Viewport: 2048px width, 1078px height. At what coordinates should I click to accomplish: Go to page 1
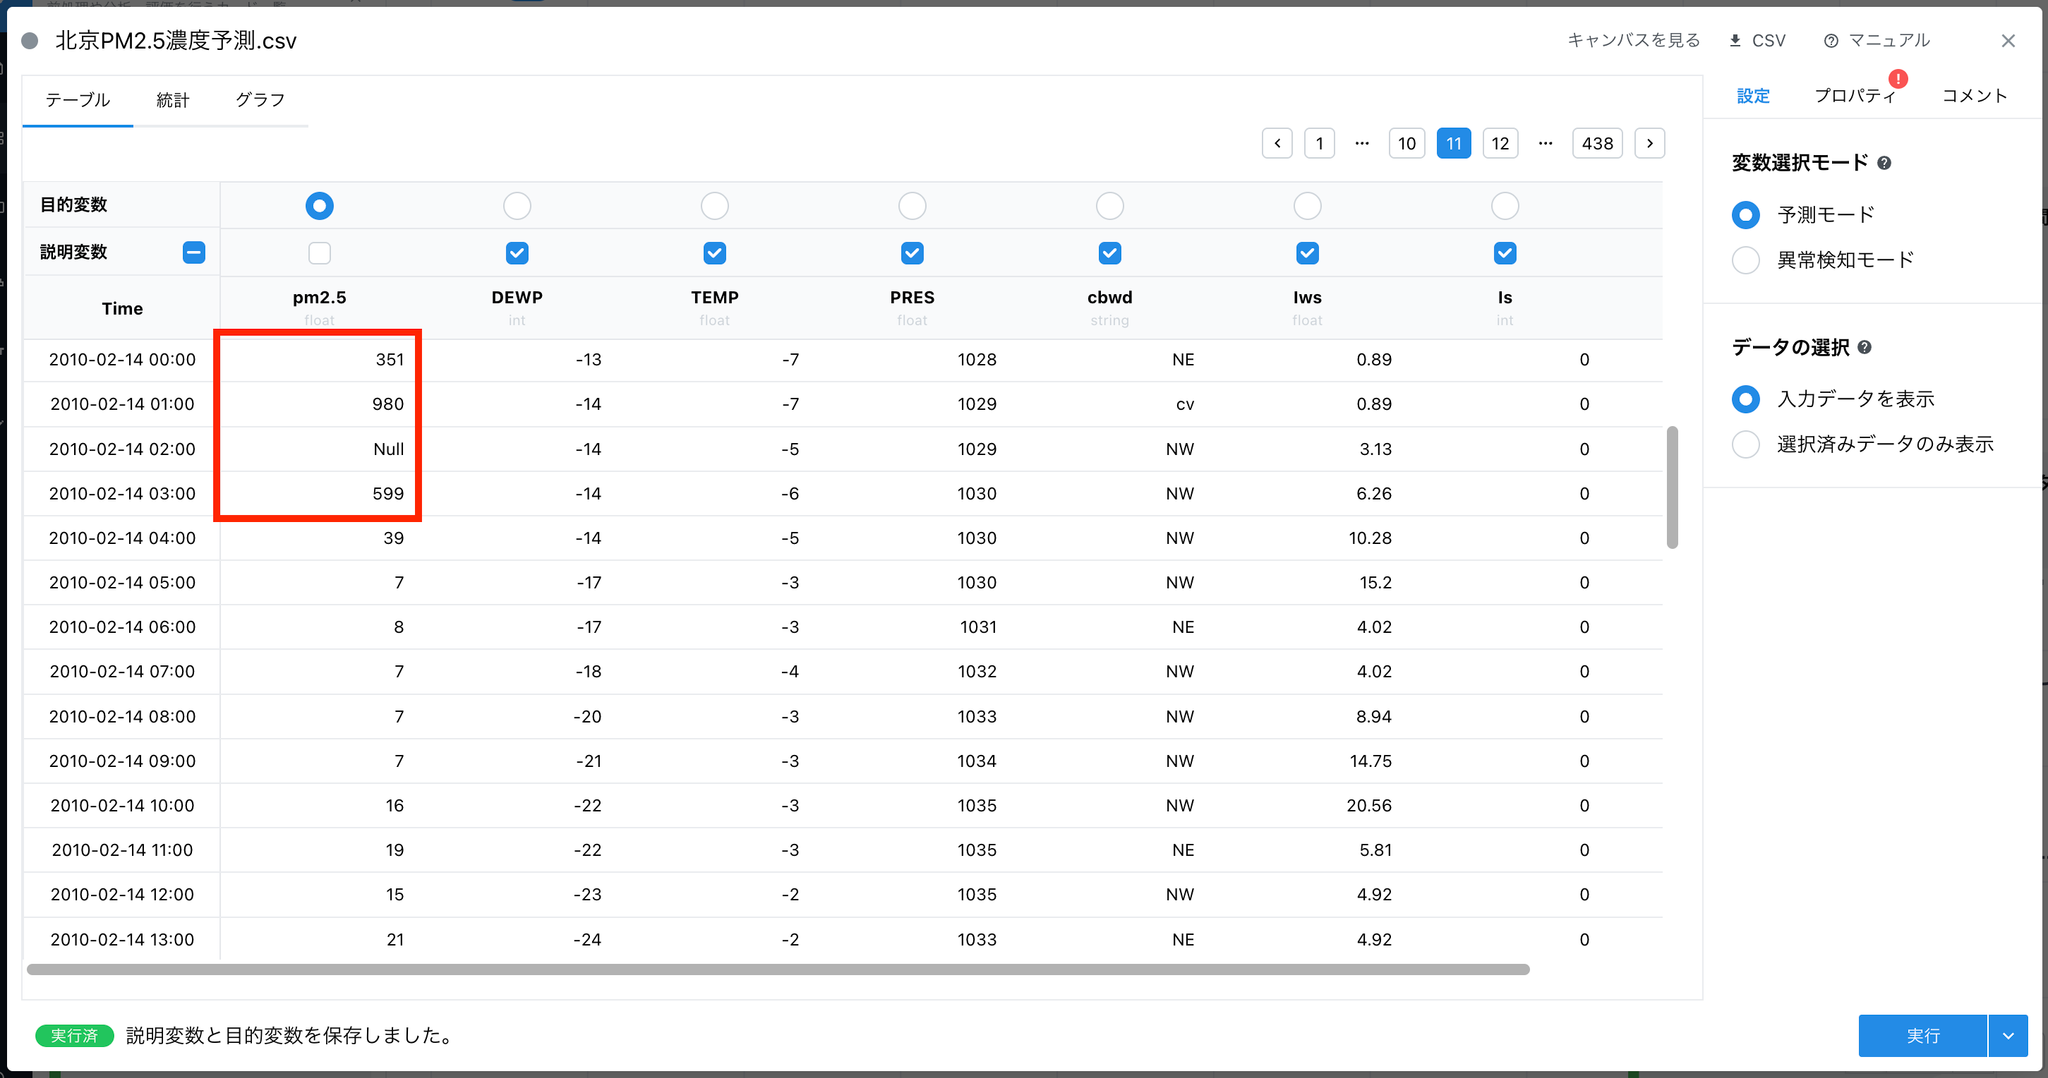(x=1320, y=143)
